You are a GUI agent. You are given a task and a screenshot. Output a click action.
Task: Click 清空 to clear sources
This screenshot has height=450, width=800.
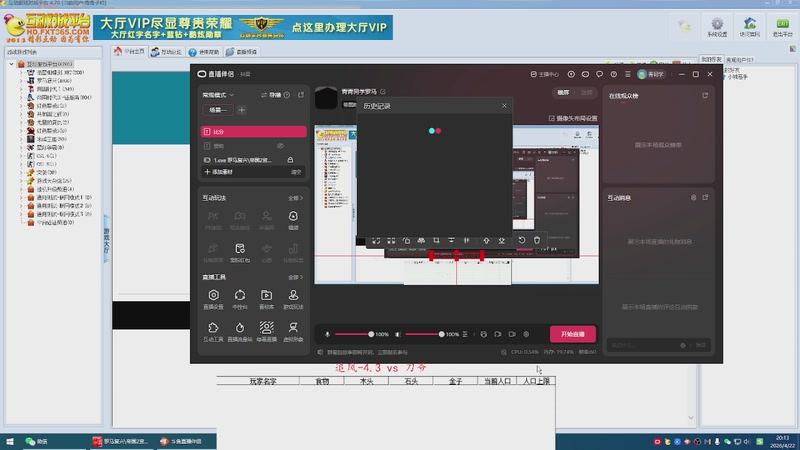pyautogui.click(x=296, y=172)
